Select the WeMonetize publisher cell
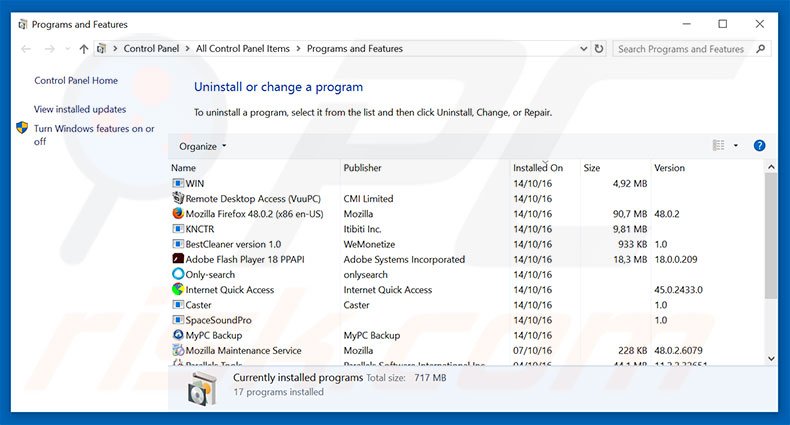The width and height of the screenshot is (790, 425). tap(369, 244)
